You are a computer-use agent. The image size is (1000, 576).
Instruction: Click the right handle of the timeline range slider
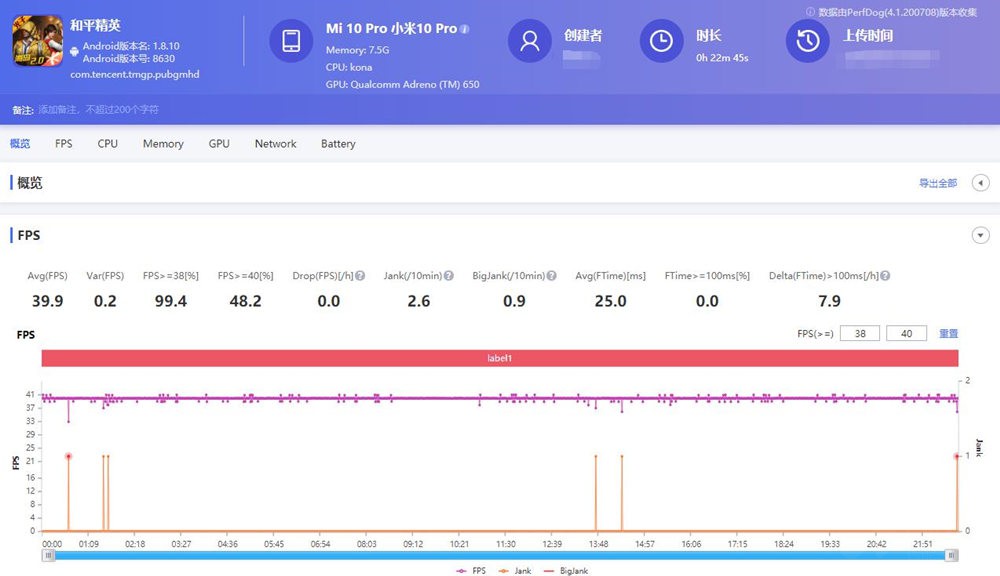coord(951,556)
